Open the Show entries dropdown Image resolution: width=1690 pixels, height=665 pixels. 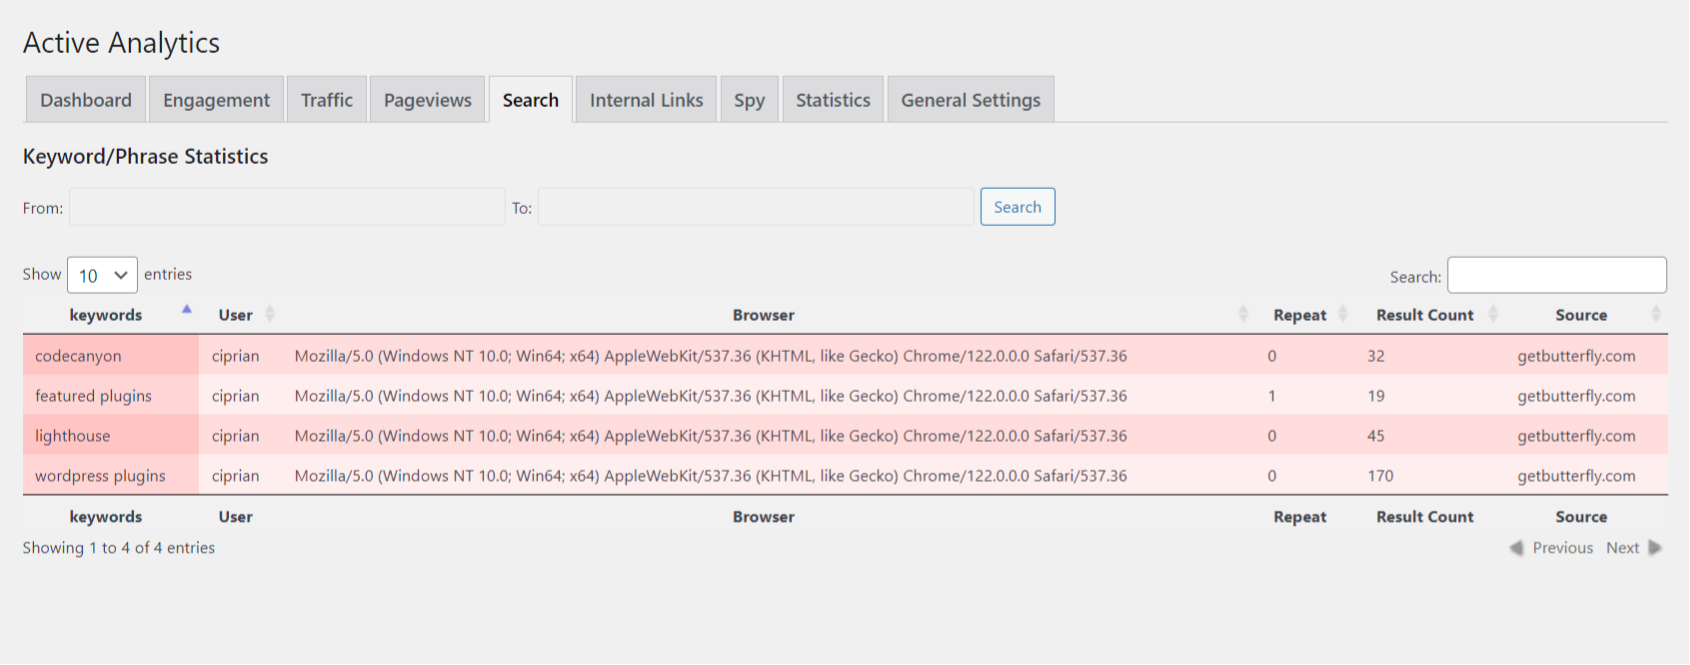coord(102,276)
